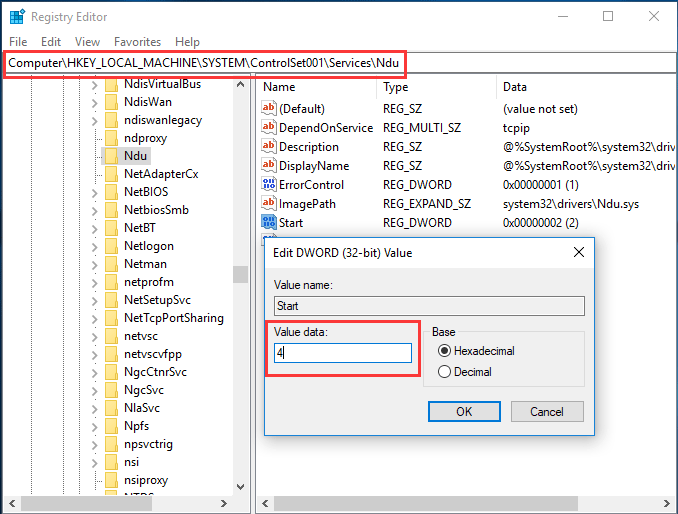
Task: Expand the netvscvfpp tree node
Action: tap(95, 355)
